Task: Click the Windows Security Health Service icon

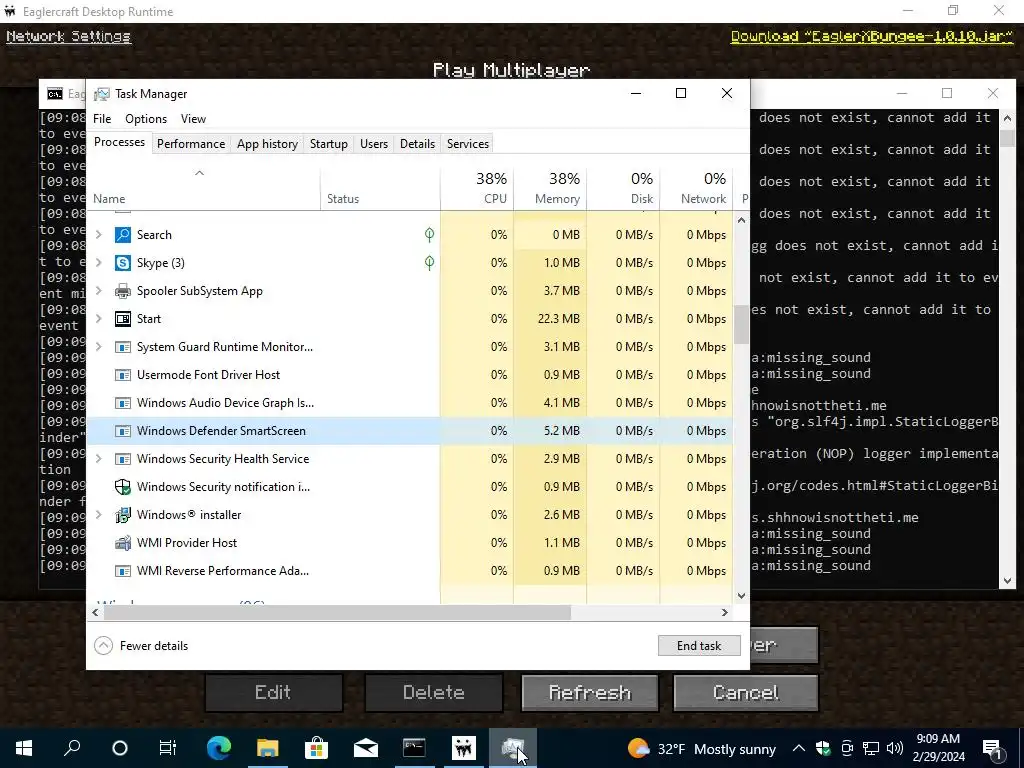Action: point(123,458)
